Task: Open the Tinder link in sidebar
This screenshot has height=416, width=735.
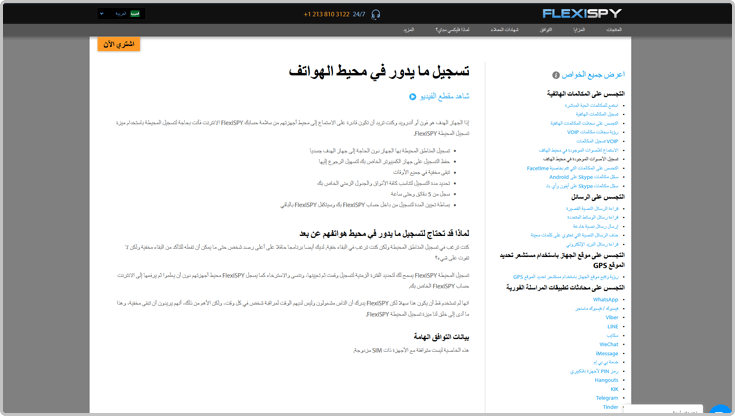Action: point(610,407)
